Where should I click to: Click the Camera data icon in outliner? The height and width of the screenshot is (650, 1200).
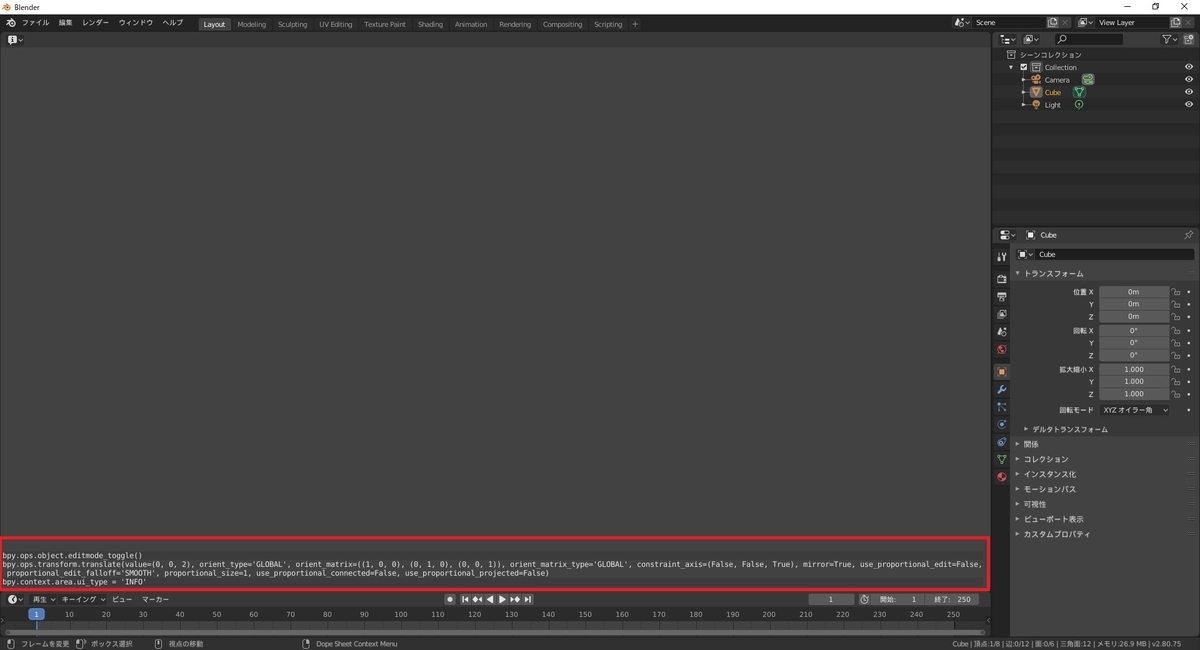[1087, 80]
